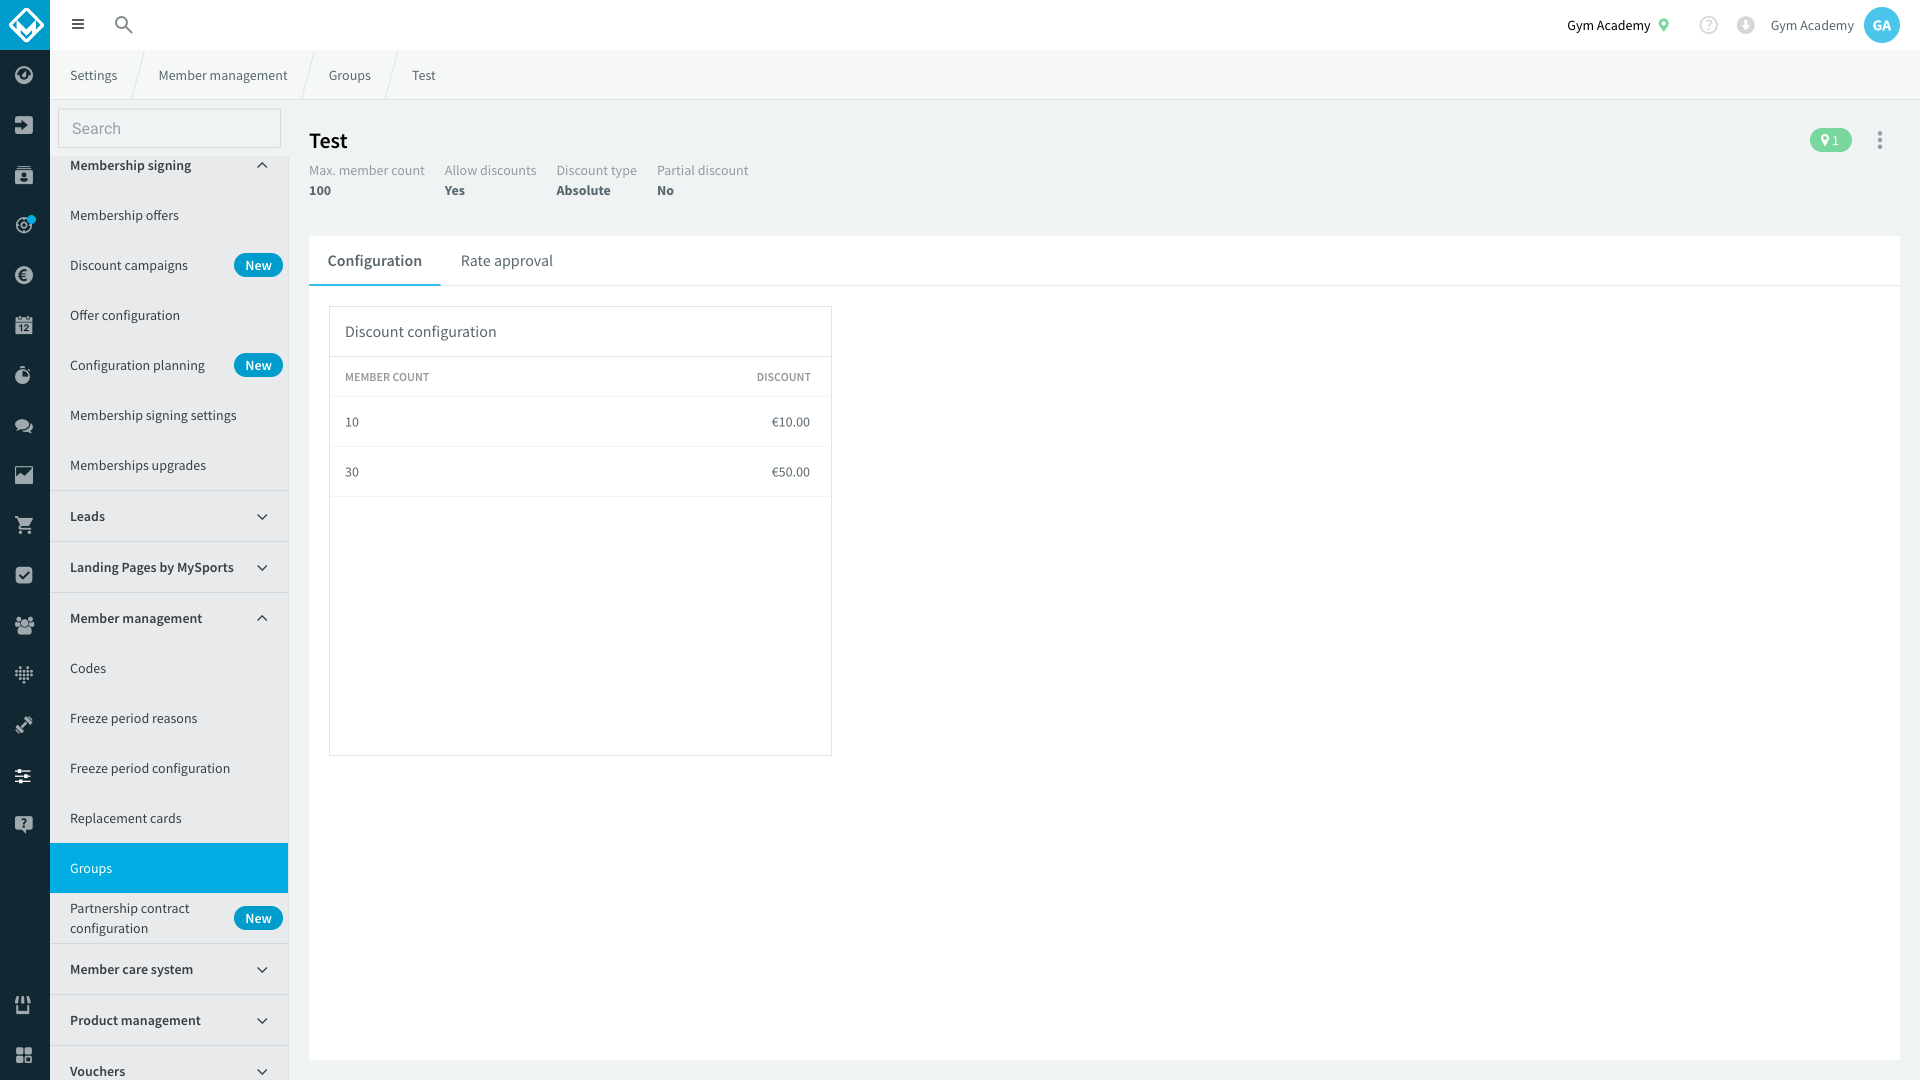Click the download arrow icon in top bar
The image size is (1920, 1080).
pos(1746,25)
